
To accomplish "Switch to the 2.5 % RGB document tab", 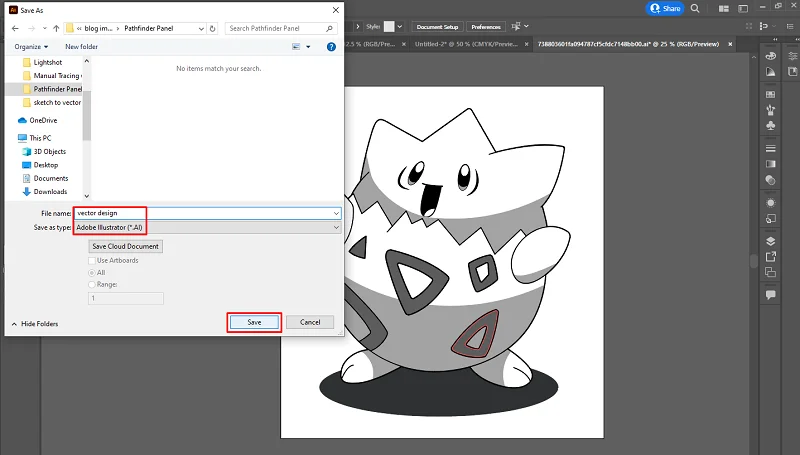I will 370,44.
